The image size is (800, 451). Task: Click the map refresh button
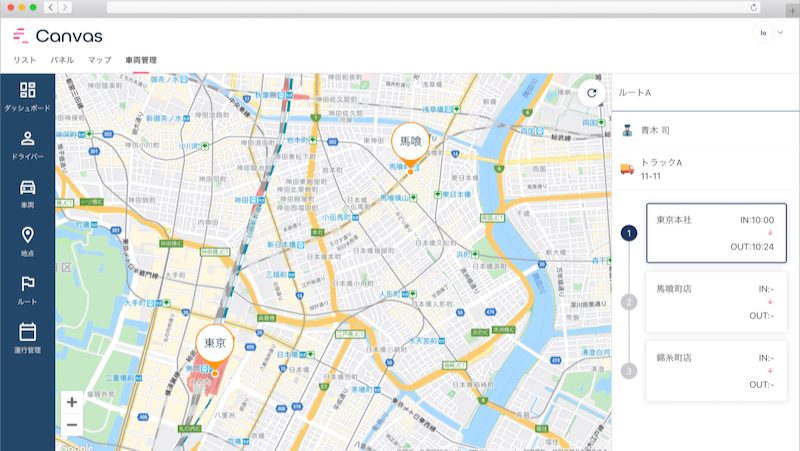591,93
